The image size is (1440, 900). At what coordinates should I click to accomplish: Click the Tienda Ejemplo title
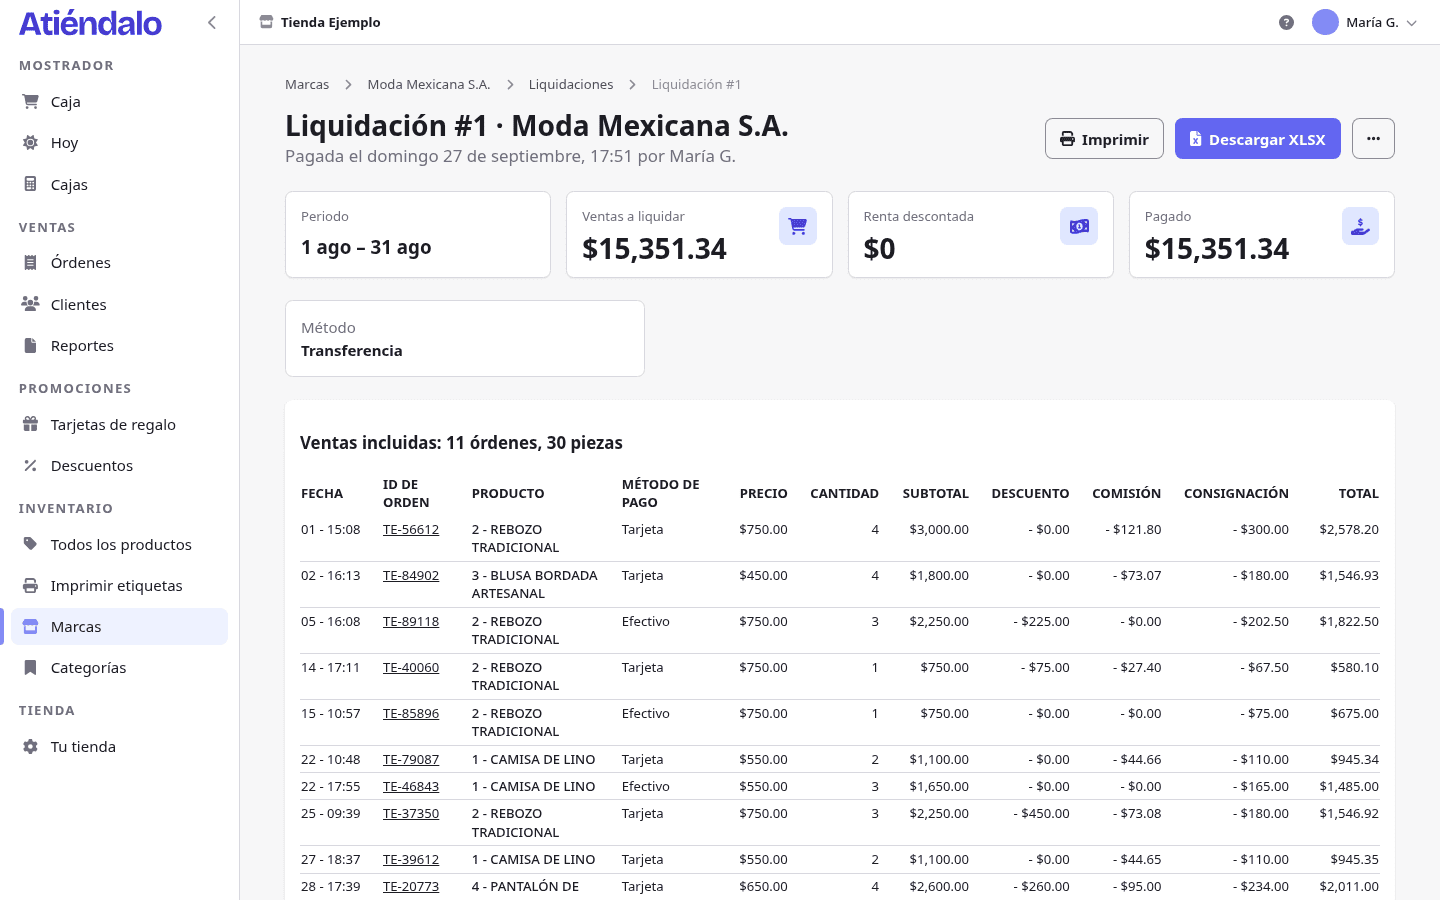(x=331, y=22)
